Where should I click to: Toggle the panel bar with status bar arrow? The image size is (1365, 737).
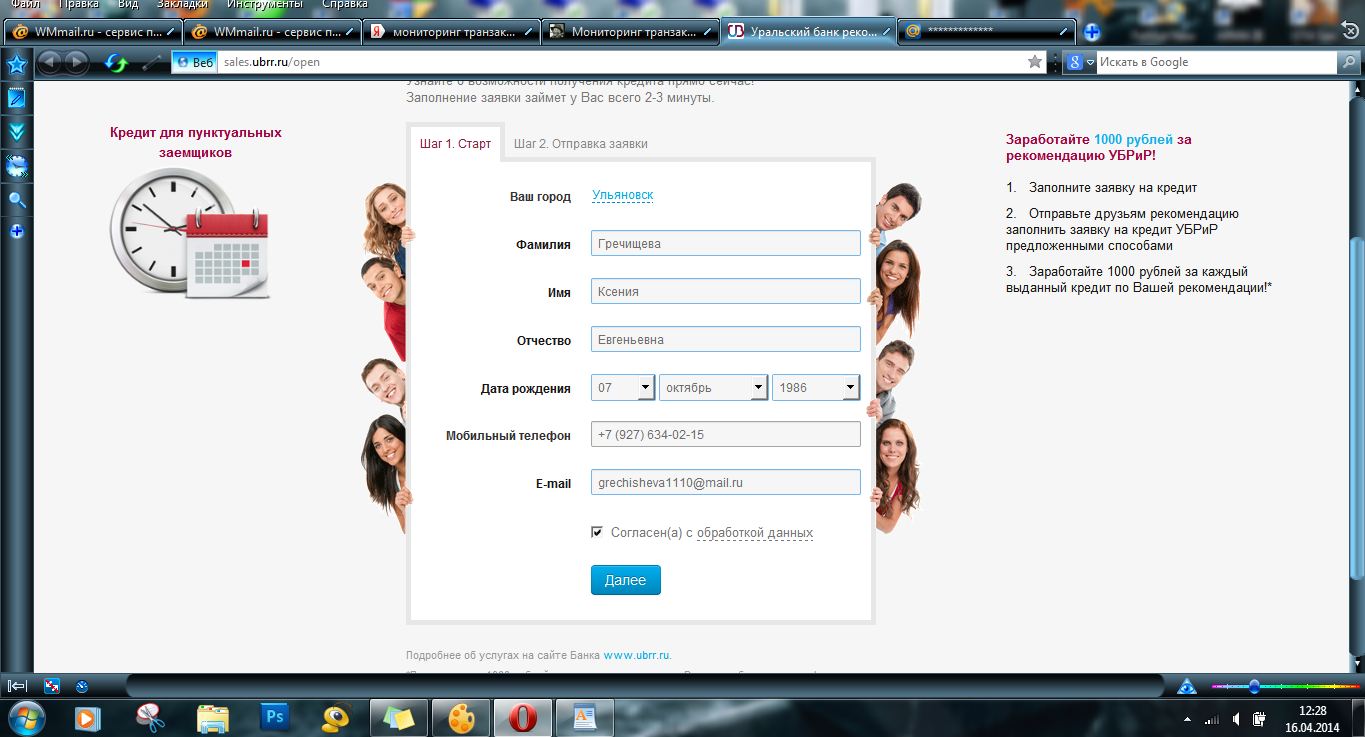[17, 686]
